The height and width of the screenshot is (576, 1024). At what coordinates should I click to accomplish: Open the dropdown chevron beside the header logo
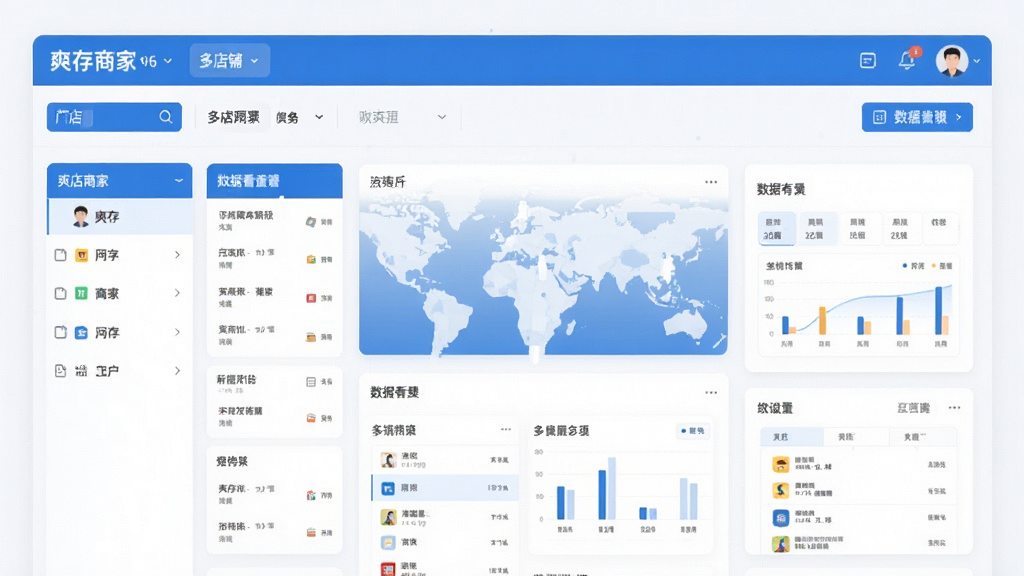tap(168, 61)
